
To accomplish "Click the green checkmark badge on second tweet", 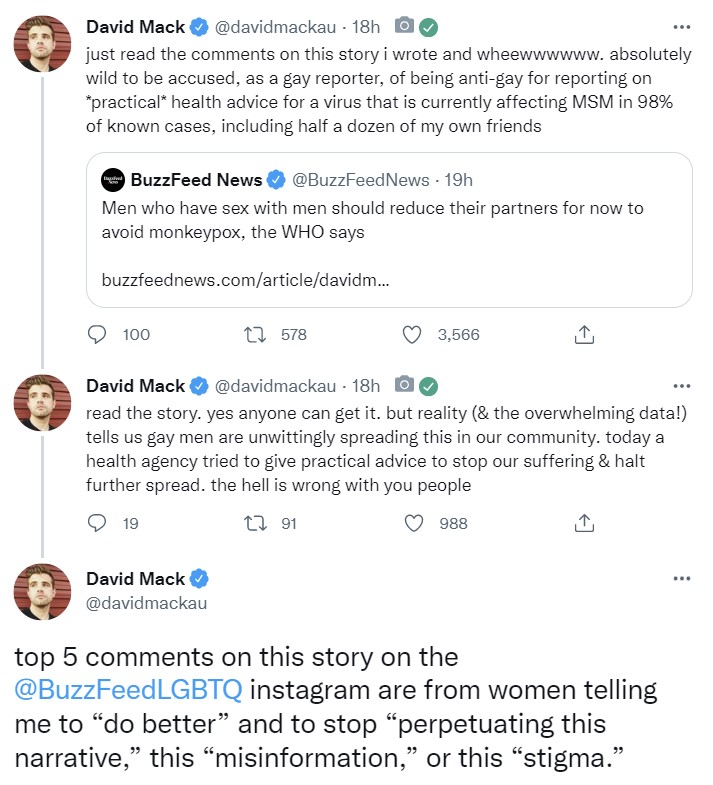I will 428,386.
